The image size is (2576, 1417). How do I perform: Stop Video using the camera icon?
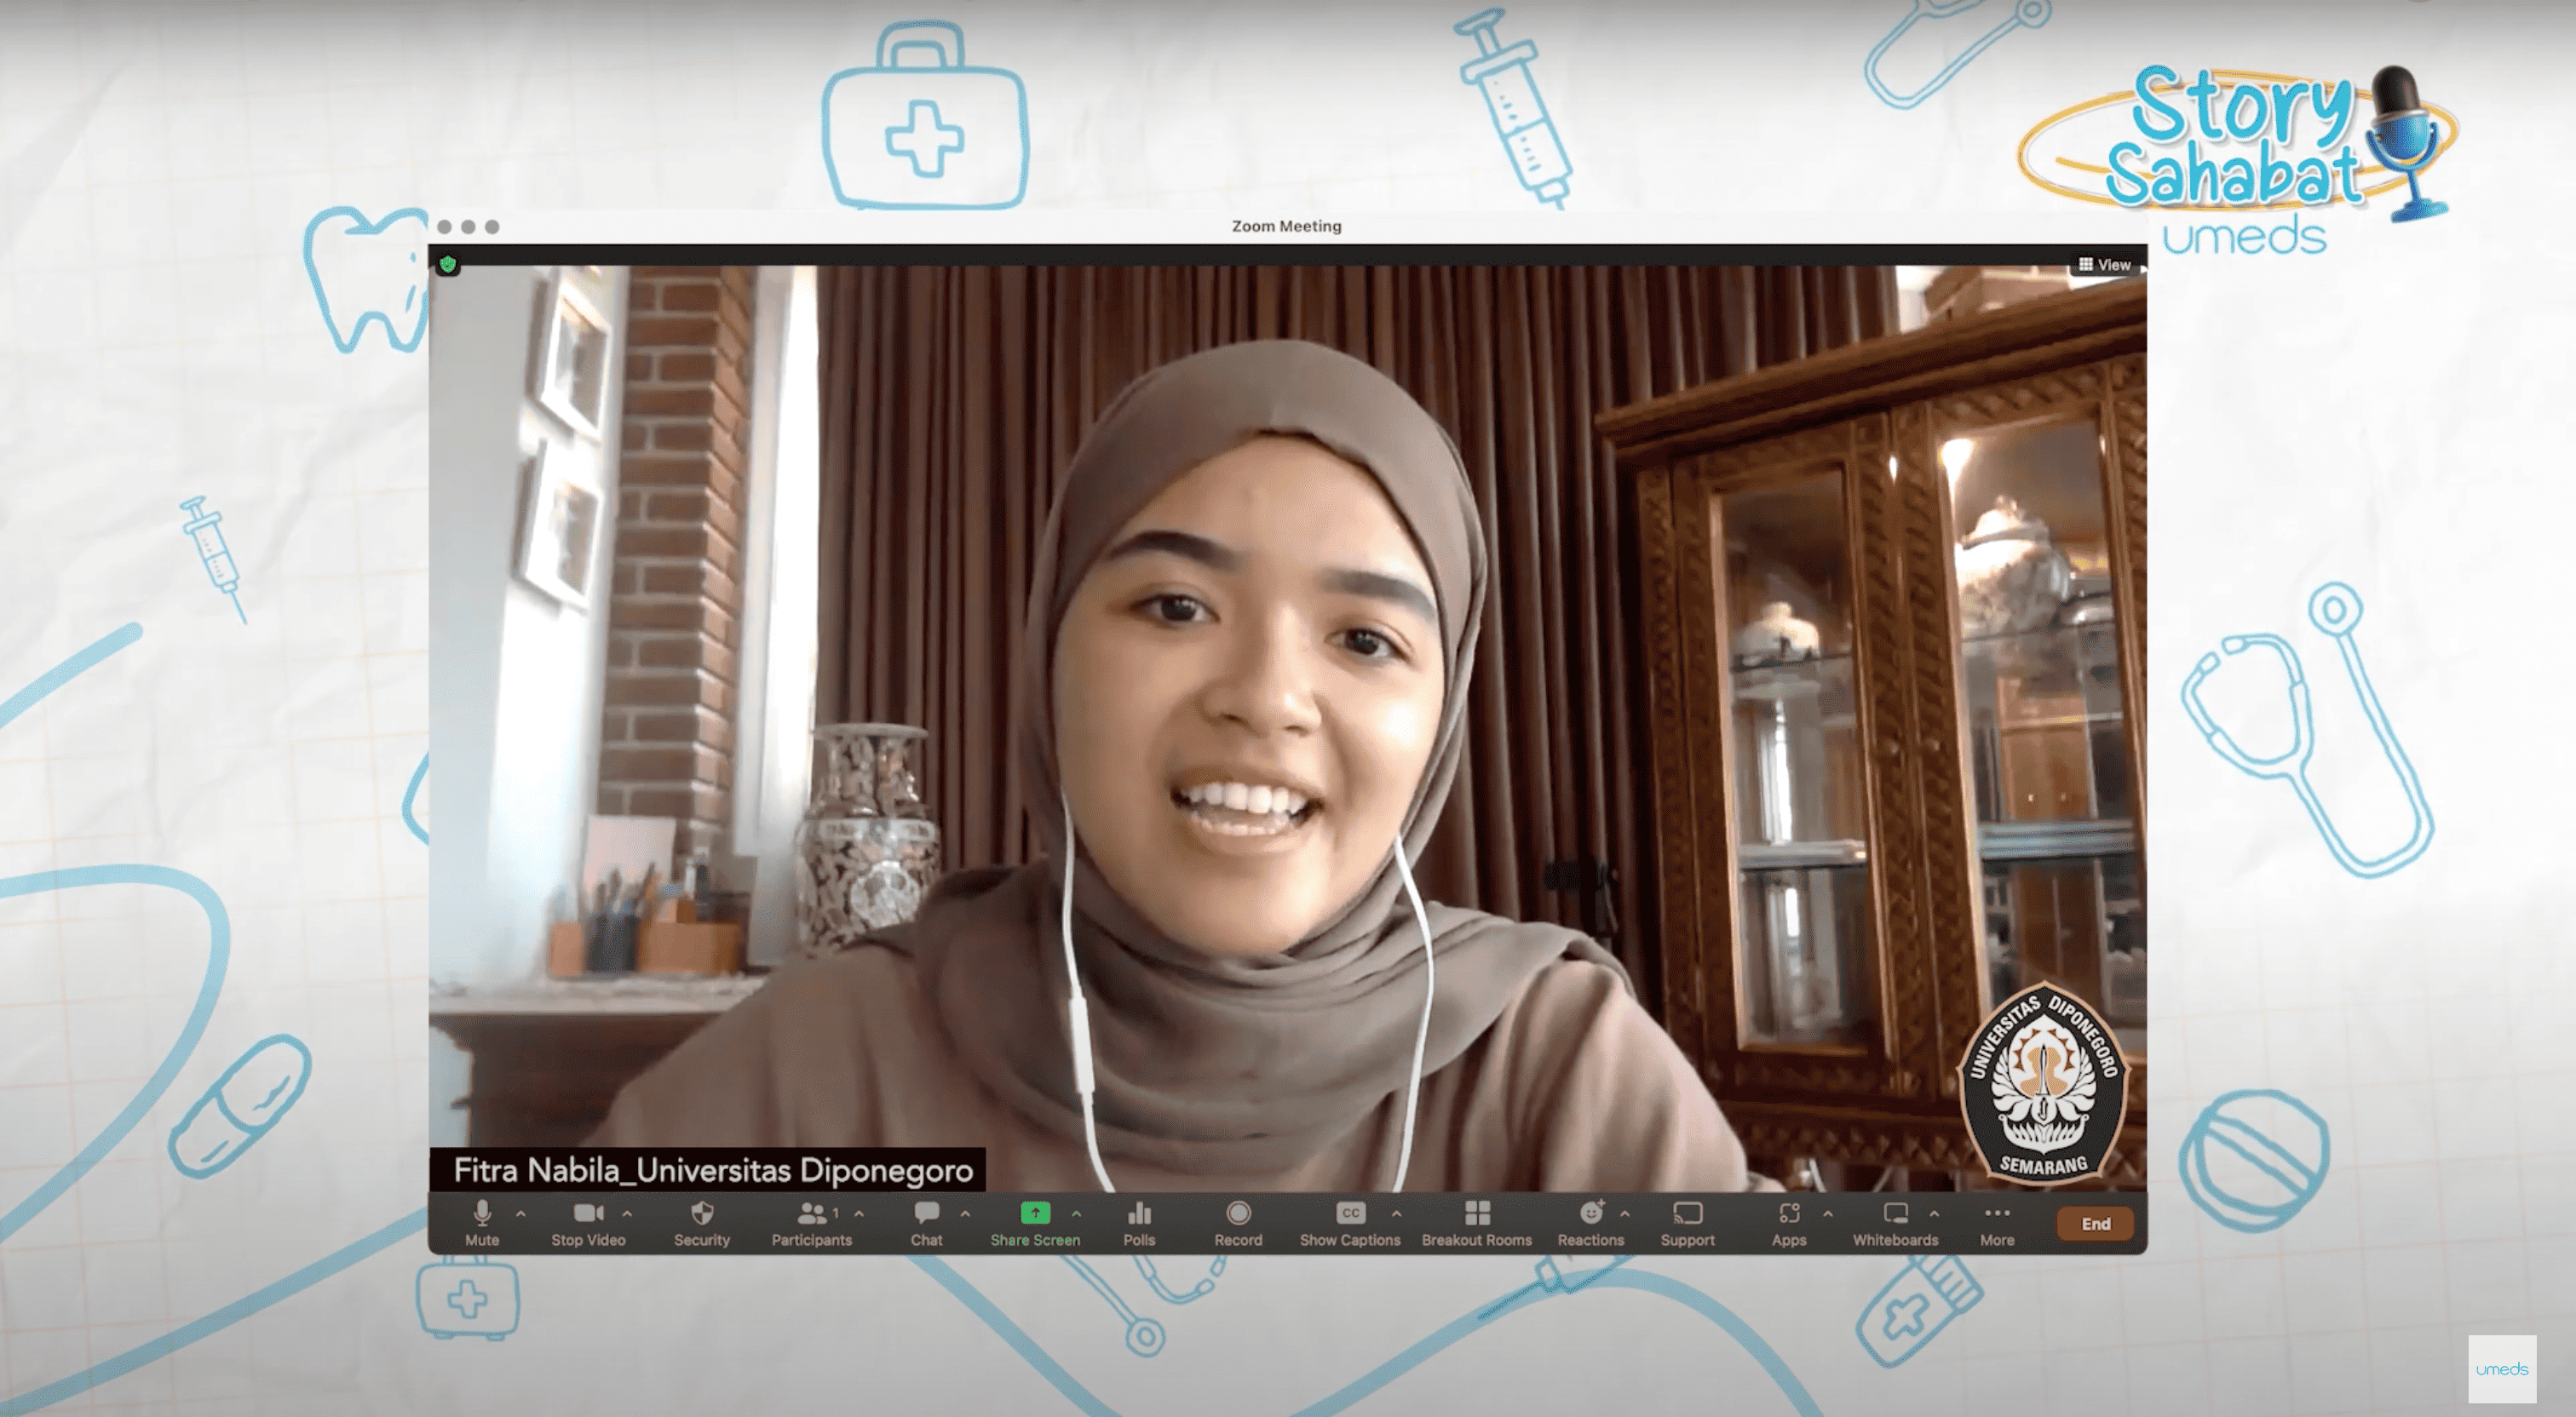[588, 1222]
